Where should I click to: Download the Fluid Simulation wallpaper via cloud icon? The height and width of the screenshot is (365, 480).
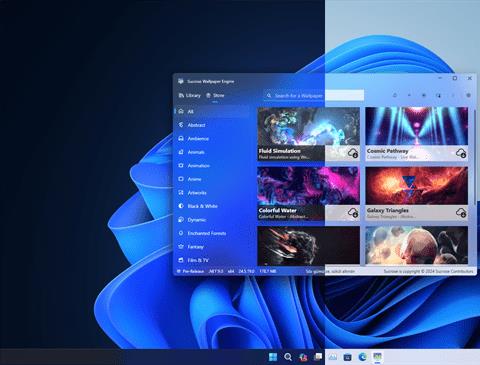pos(353,153)
